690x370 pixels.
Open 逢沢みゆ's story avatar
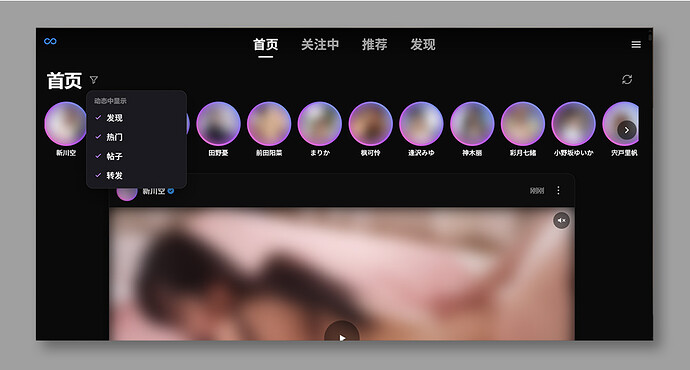point(421,124)
